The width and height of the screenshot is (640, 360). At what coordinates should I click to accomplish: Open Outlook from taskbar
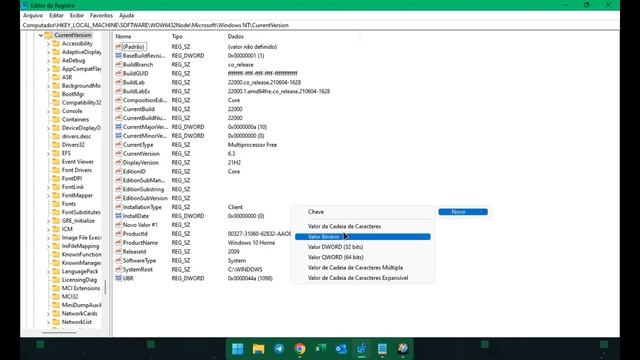click(341, 349)
